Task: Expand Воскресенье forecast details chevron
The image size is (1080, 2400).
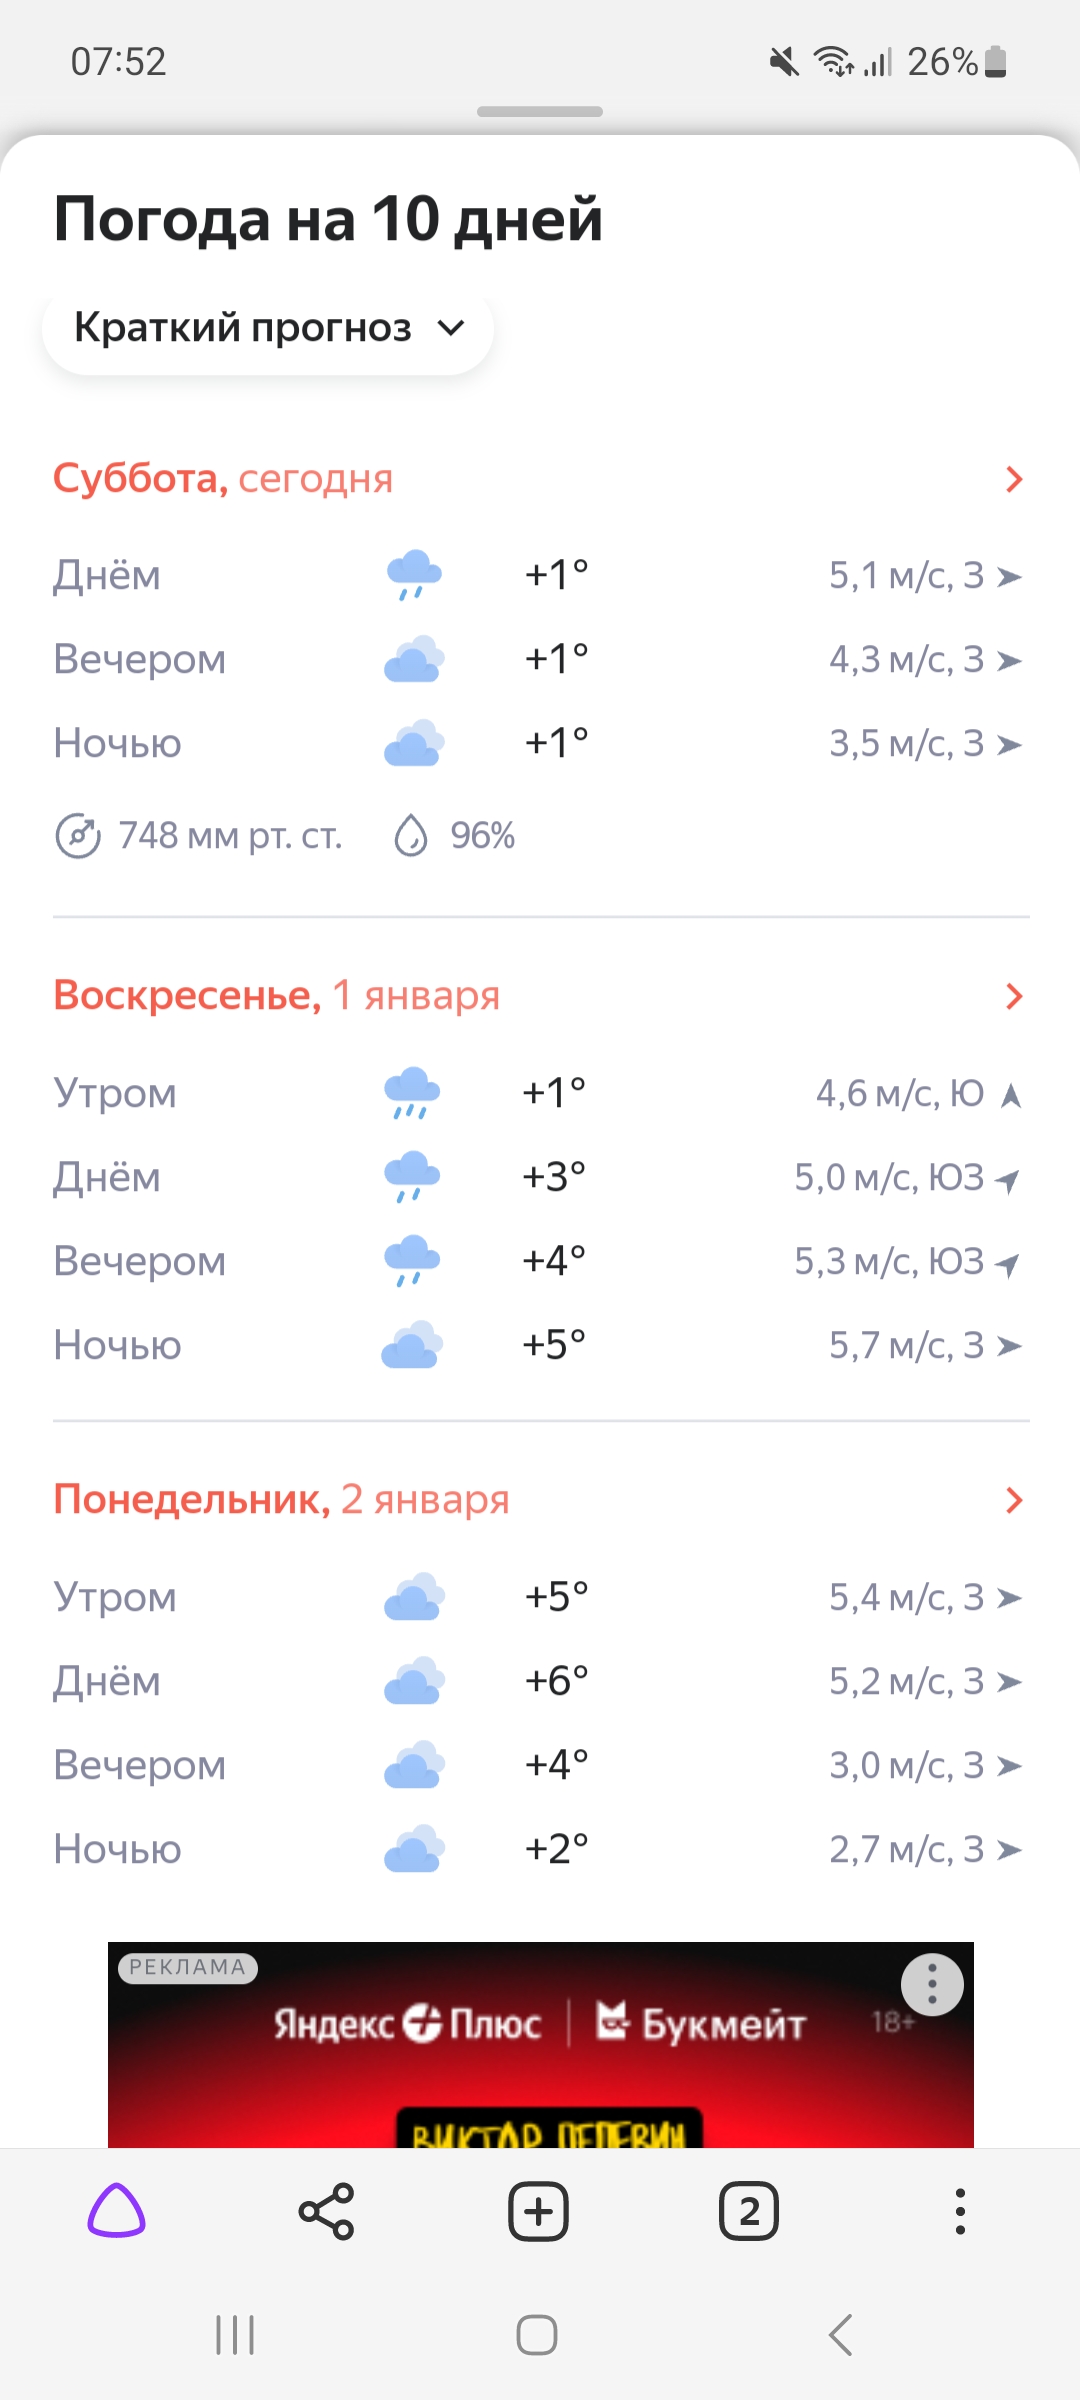Action: 1014,996
